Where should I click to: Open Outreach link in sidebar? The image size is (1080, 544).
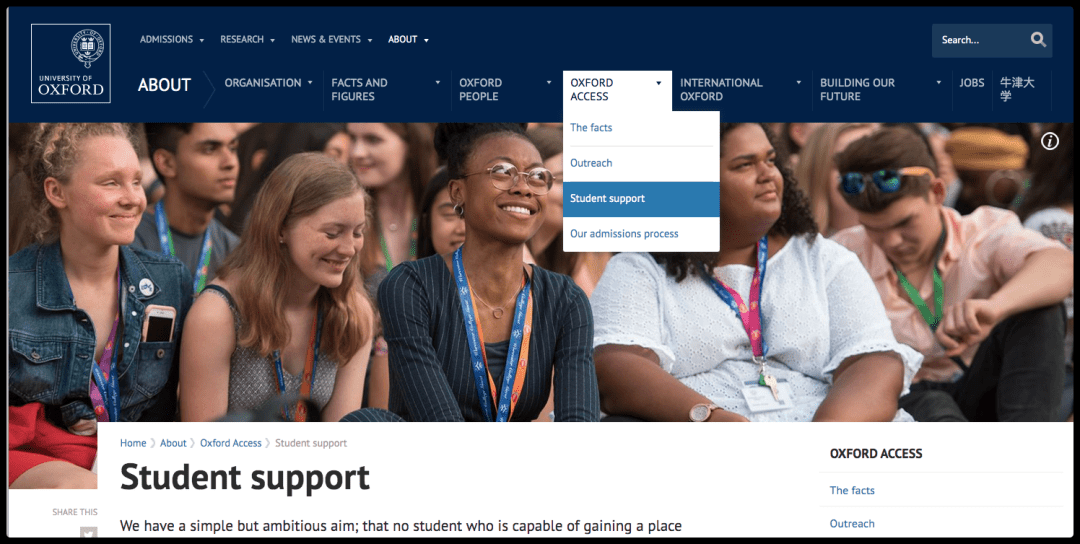click(x=852, y=523)
